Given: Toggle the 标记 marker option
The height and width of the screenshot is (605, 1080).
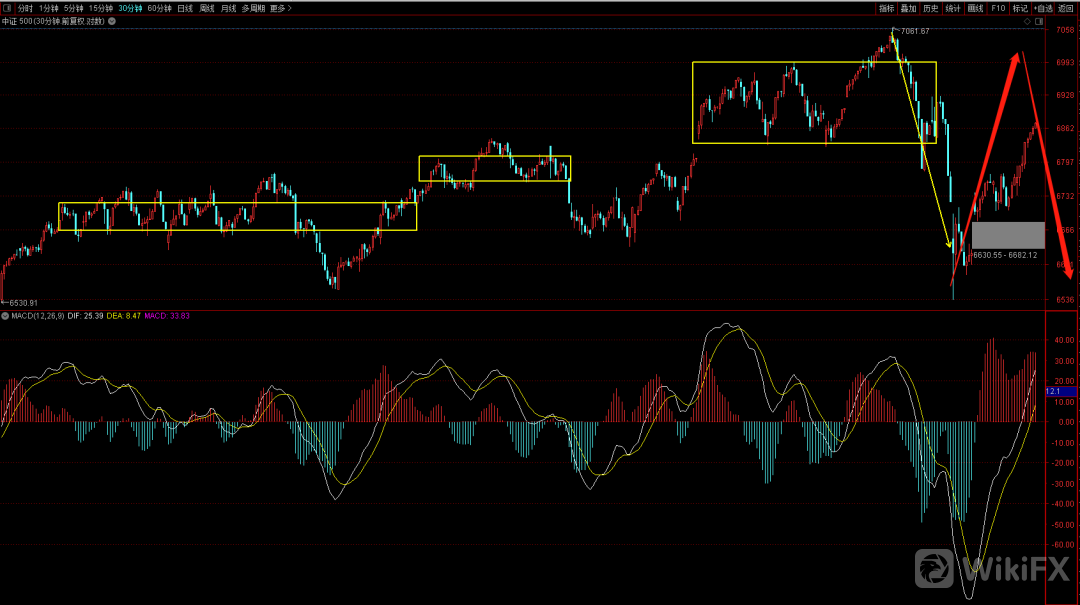Looking at the screenshot, I should (1020, 8).
